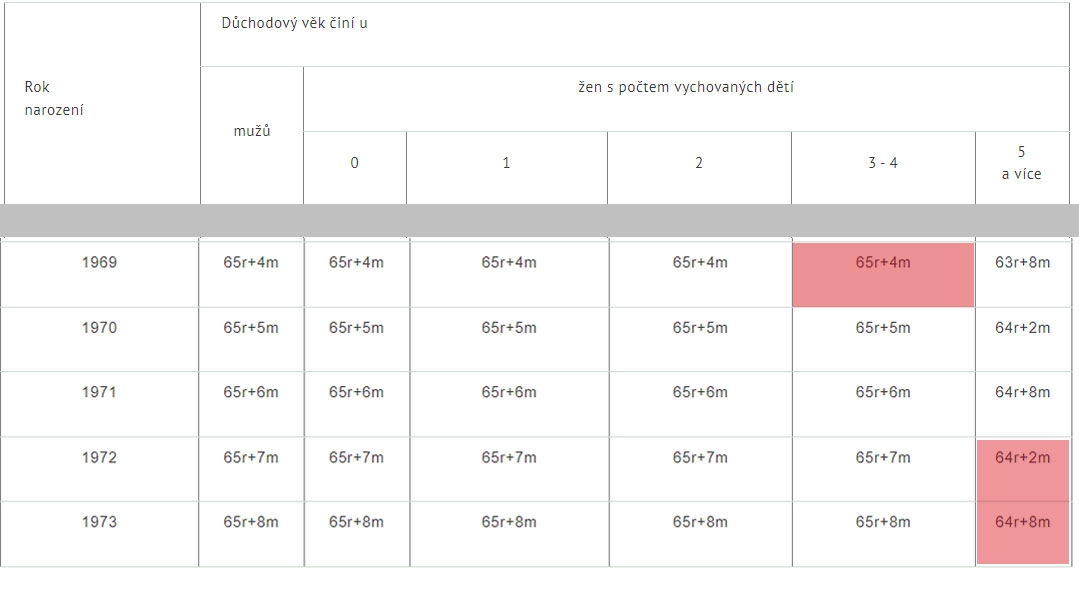Click the 'Rok narození' header cell
The image size is (1079, 600).
(103, 103)
